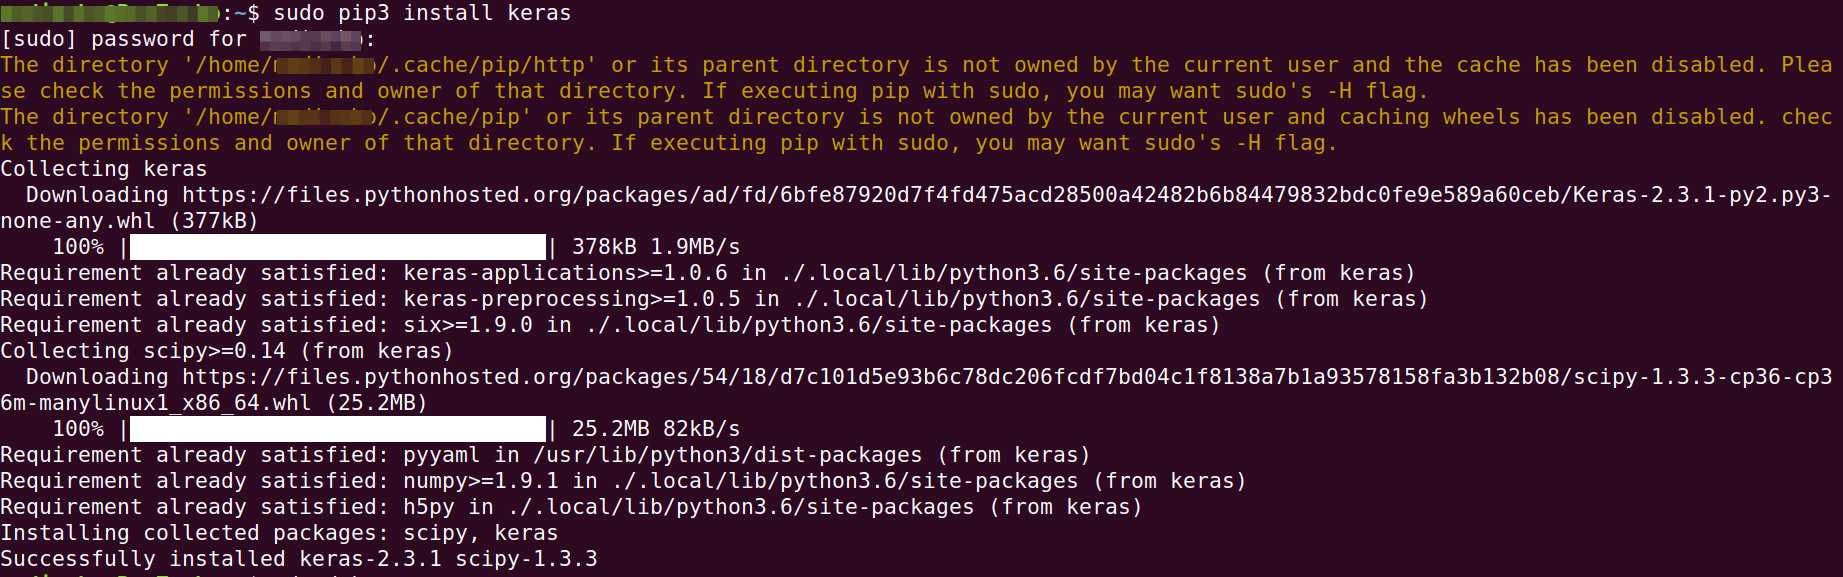The image size is (1843, 577).
Task: Click the '[sudo] password for' prompt line
Action: tap(187, 39)
